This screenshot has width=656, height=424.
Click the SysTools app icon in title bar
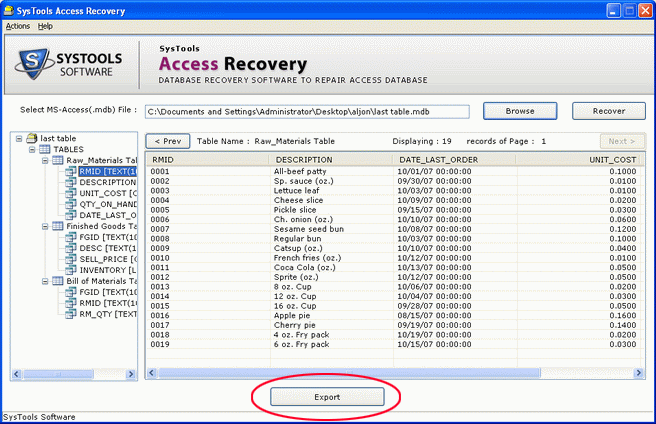pos(8,10)
